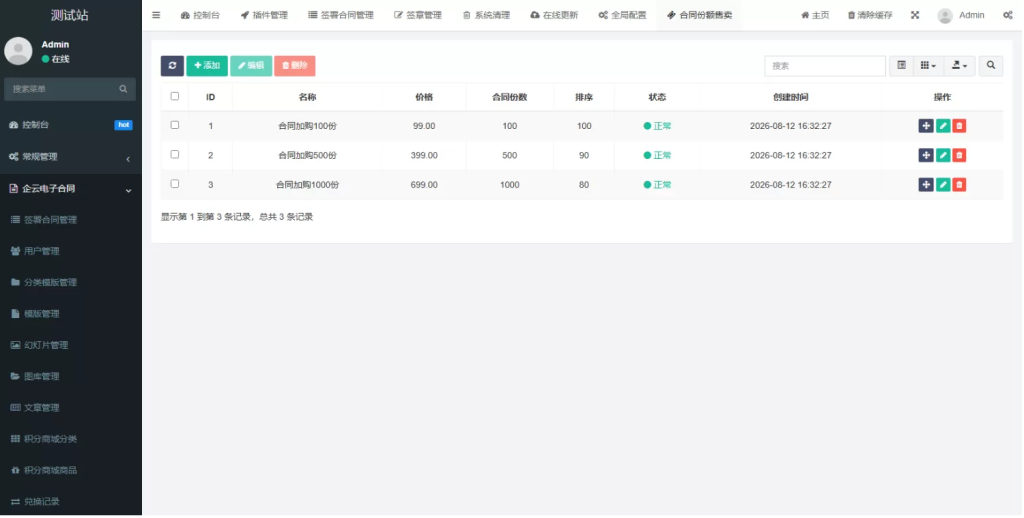Image resolution: width=1024 pixels, height=518 pixels.
Task: Check the checkbox for row ID 3
Action: (174, 184)
